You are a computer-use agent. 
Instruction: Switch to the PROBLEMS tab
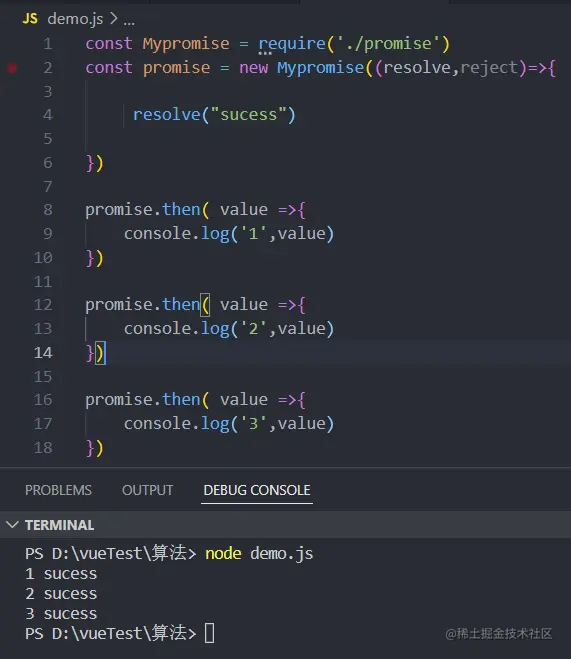tap(58, 490)
